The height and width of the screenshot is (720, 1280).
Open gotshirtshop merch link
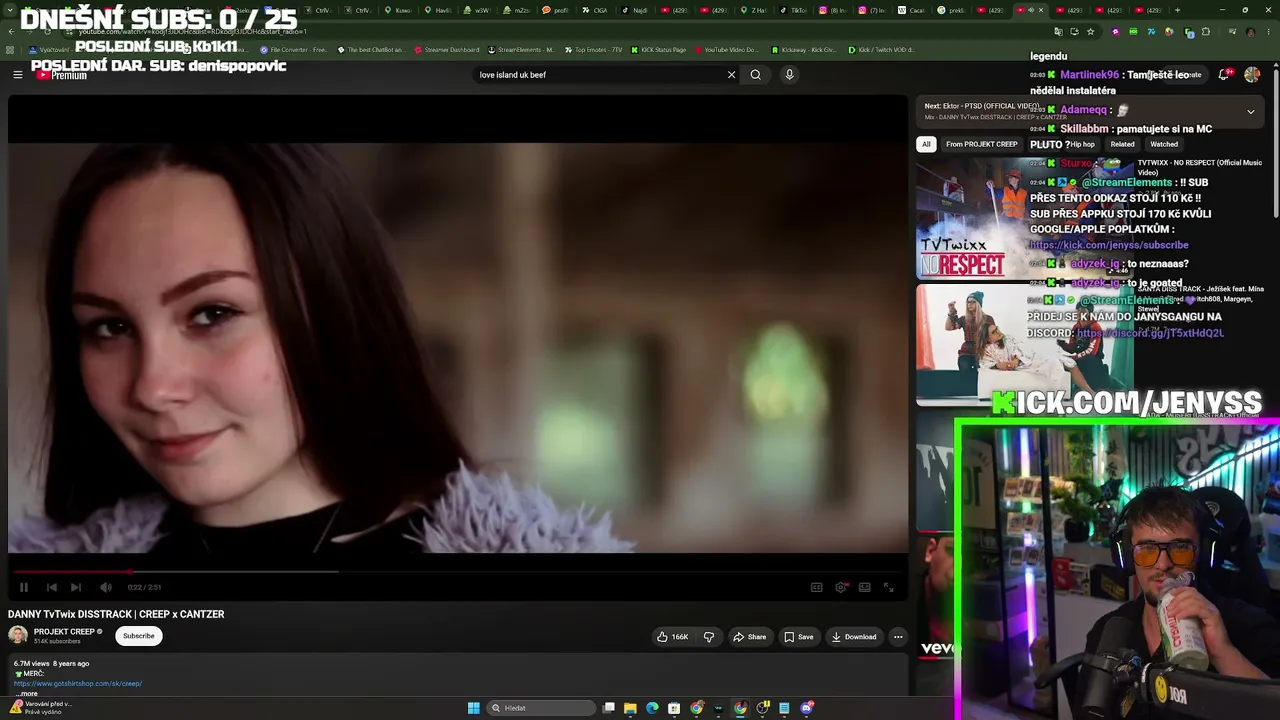(78, 684)
